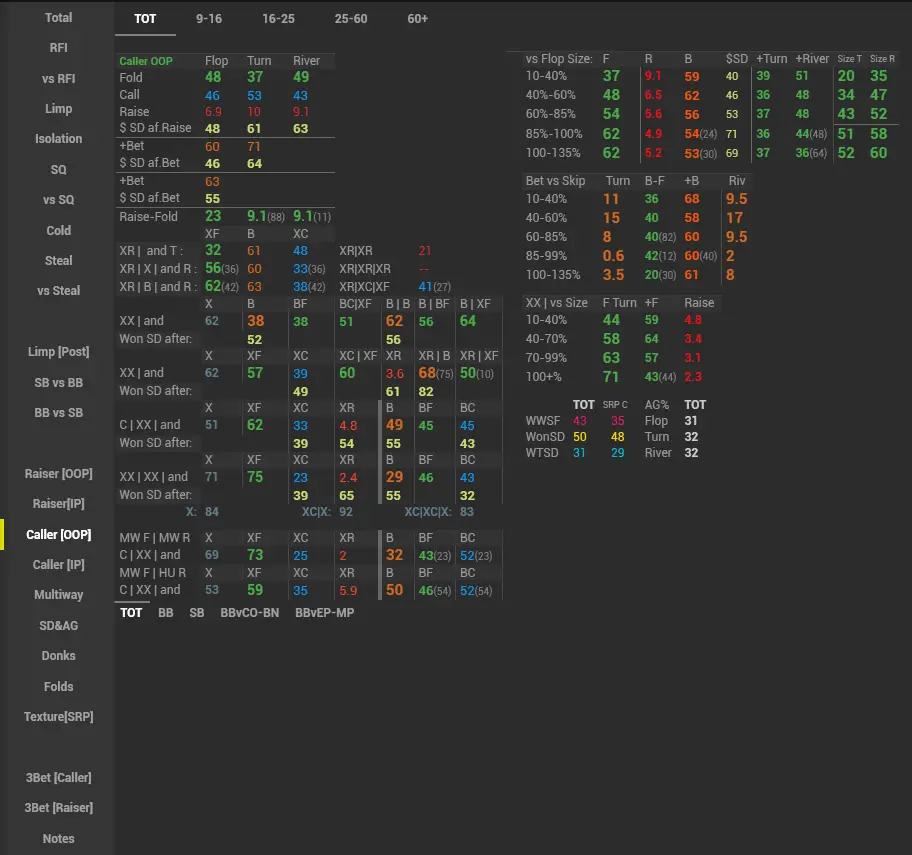
Task: Select the BBvCO-BN position filter at bottom
Action: [x=249, y=613]
